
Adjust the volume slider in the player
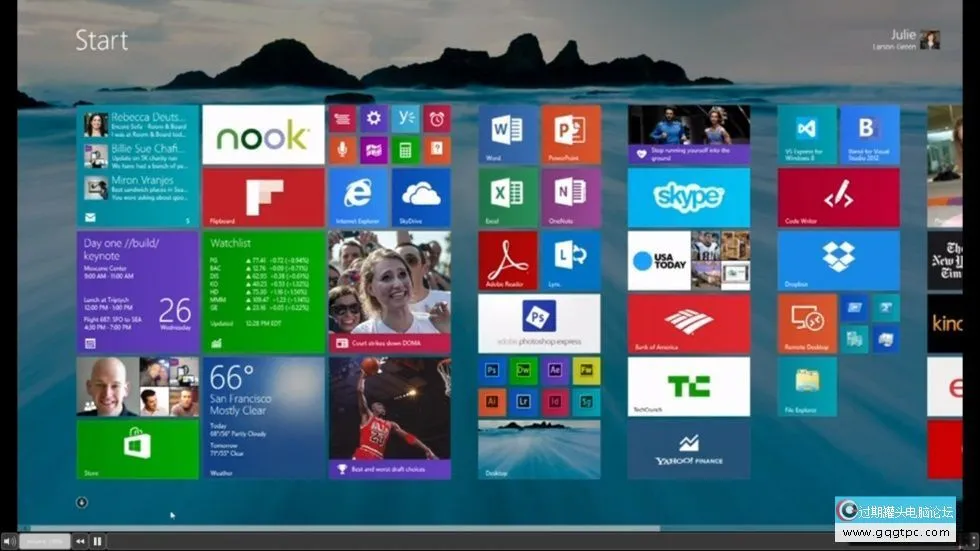[x=45, y=541]
